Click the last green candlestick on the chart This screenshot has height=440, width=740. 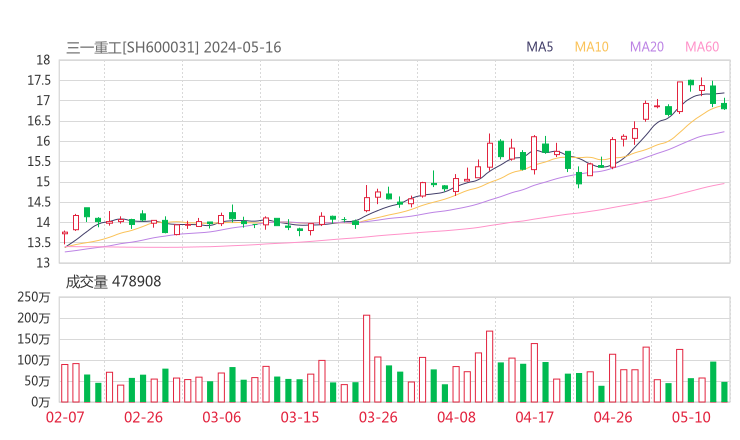[x=724, y=104]
